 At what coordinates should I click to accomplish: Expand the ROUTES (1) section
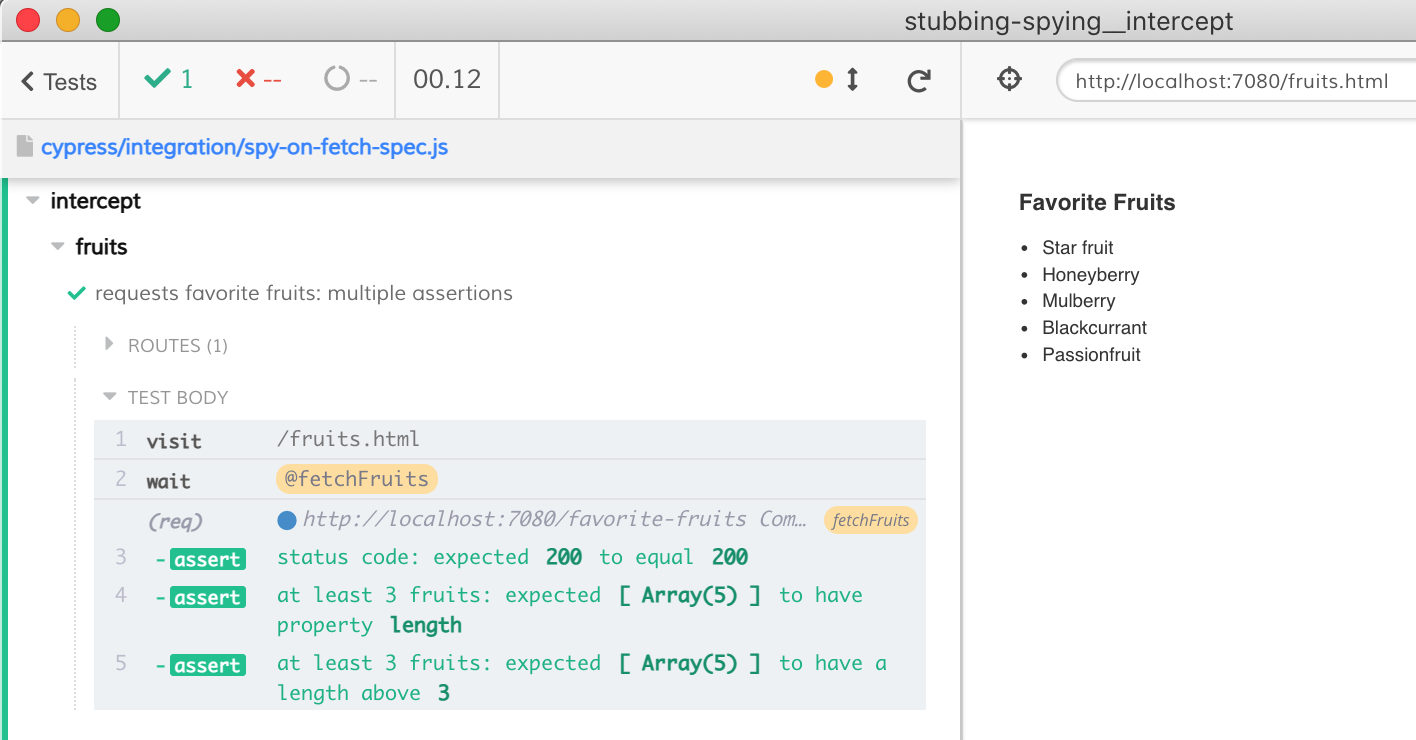point(167,345)
